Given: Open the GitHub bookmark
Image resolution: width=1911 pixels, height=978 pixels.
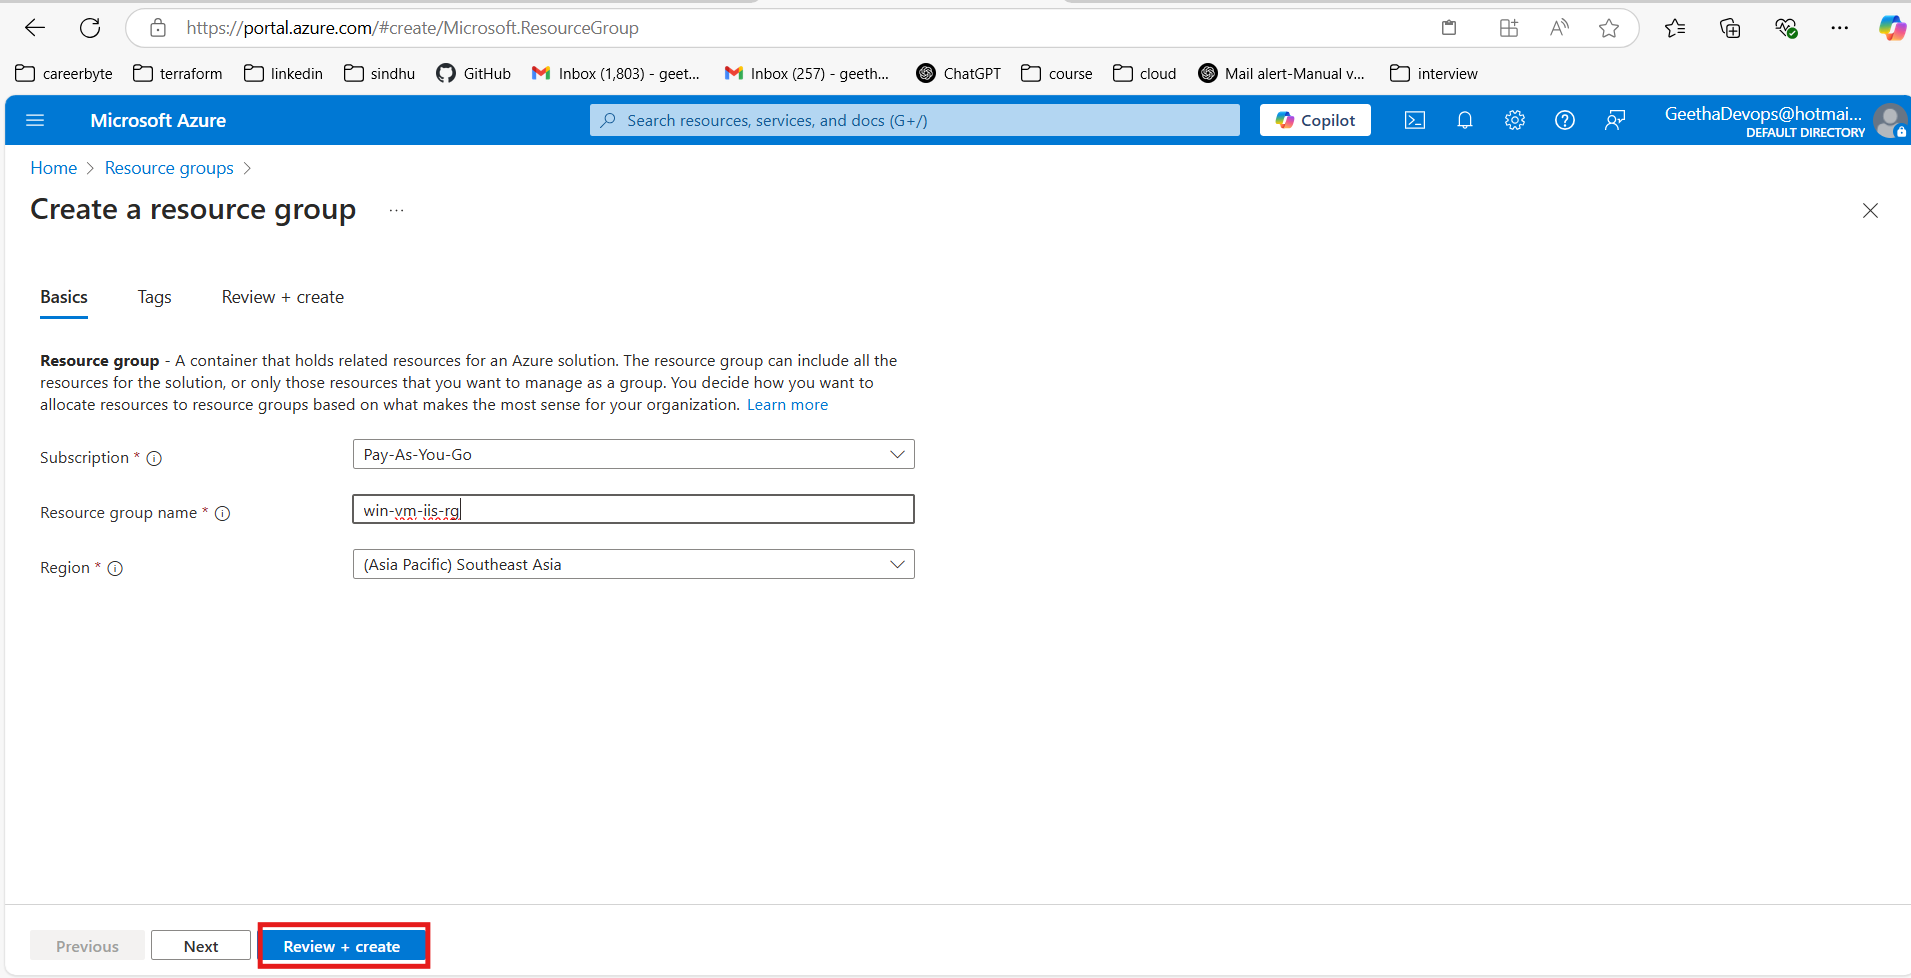Looking at the screenshot, I should click(x=473, y=73).
